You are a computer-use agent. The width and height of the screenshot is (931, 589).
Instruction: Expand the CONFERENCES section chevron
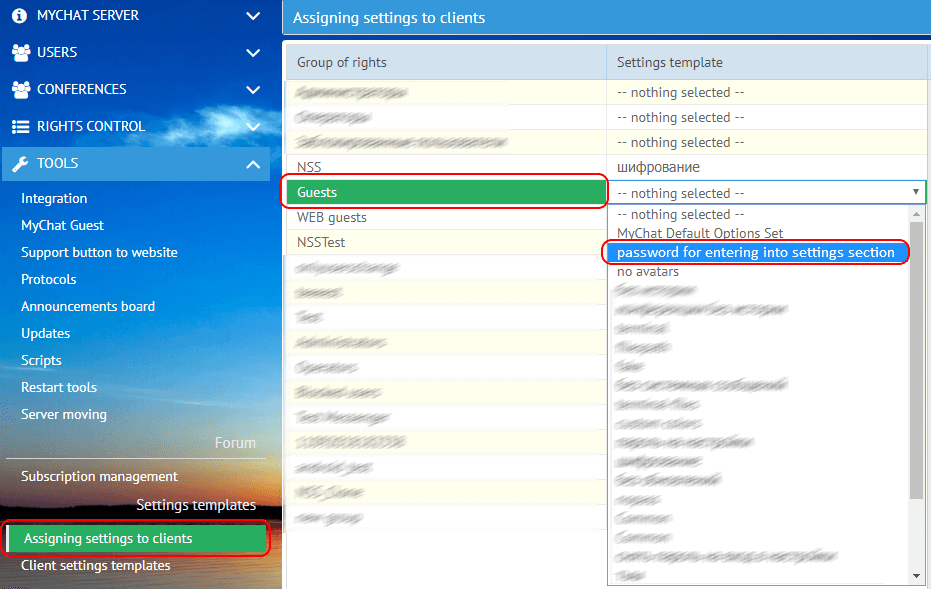(x=253, y=89)
